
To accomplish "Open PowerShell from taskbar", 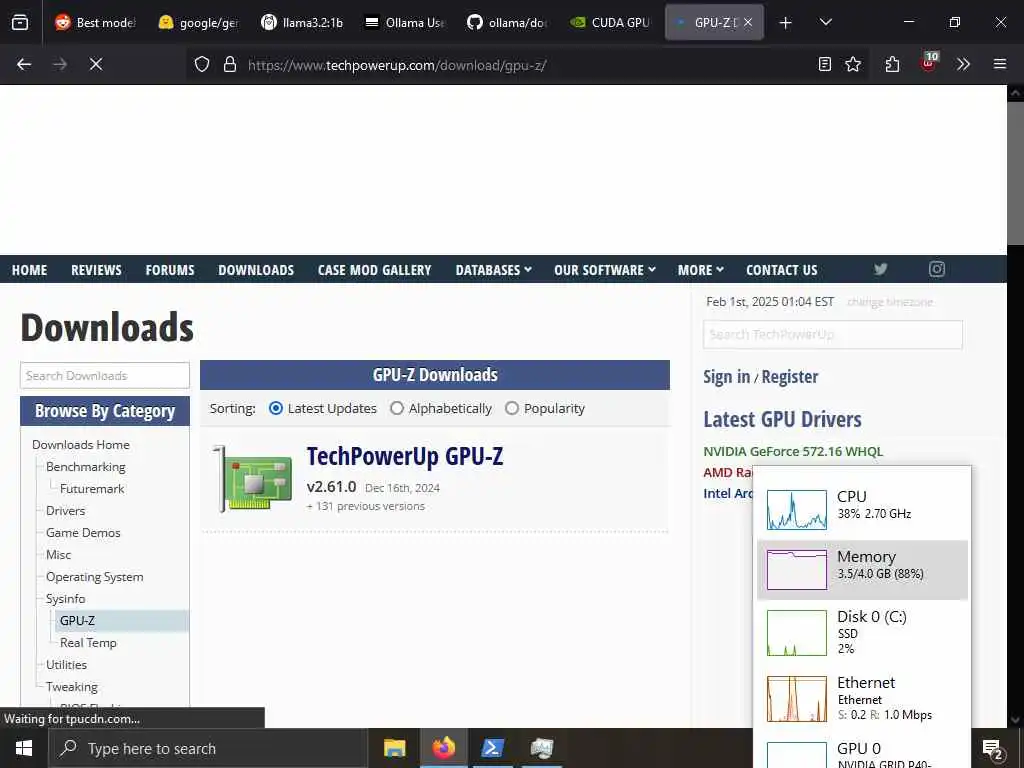I will (x=492, y=748).
